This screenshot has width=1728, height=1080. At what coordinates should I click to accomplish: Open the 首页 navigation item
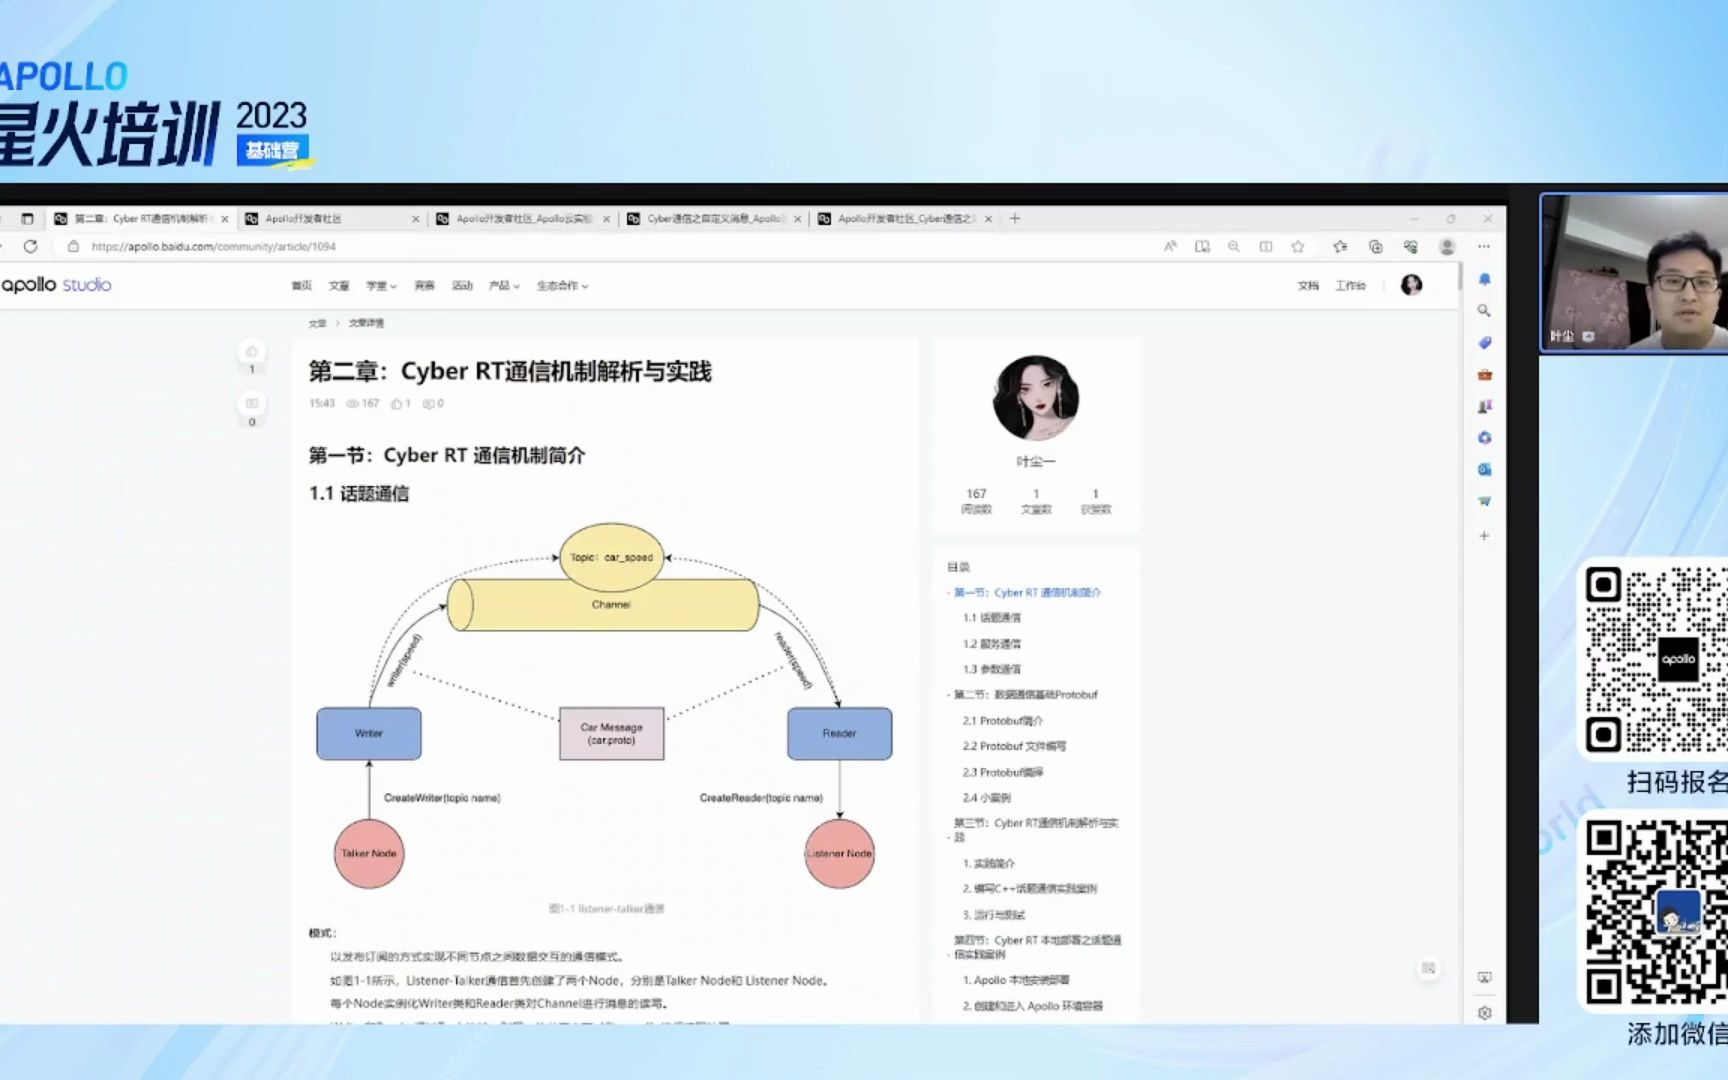coord(301,286)
